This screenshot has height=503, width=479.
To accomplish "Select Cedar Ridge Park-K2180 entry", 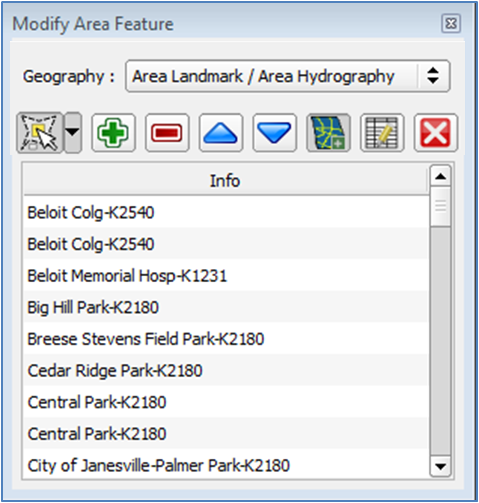I will (225, 371).
